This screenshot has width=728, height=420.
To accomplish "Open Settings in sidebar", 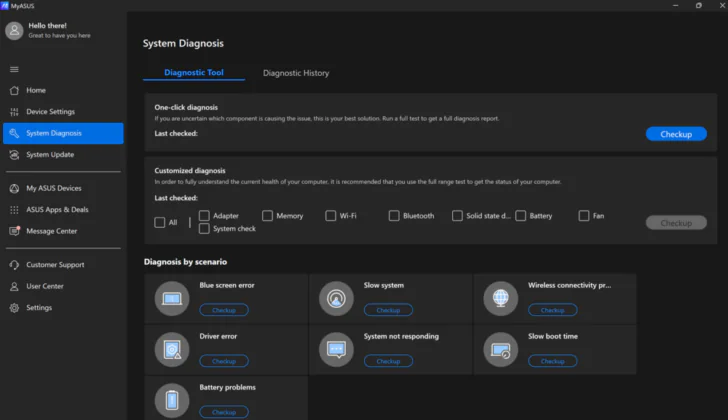I will 63,308.
